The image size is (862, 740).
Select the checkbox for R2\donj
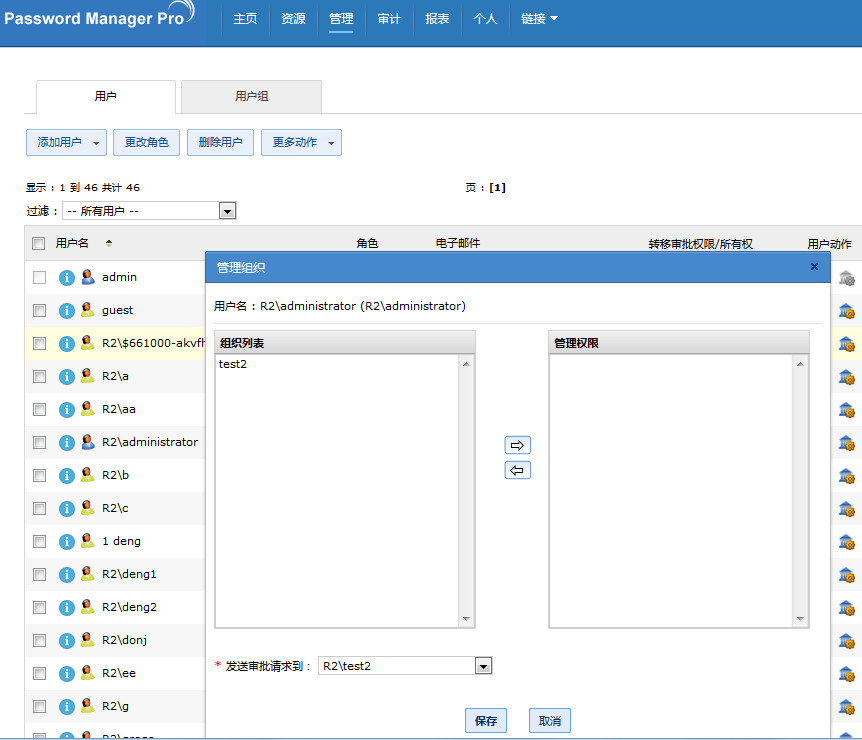pyautogui.click(x=40, y=641)
